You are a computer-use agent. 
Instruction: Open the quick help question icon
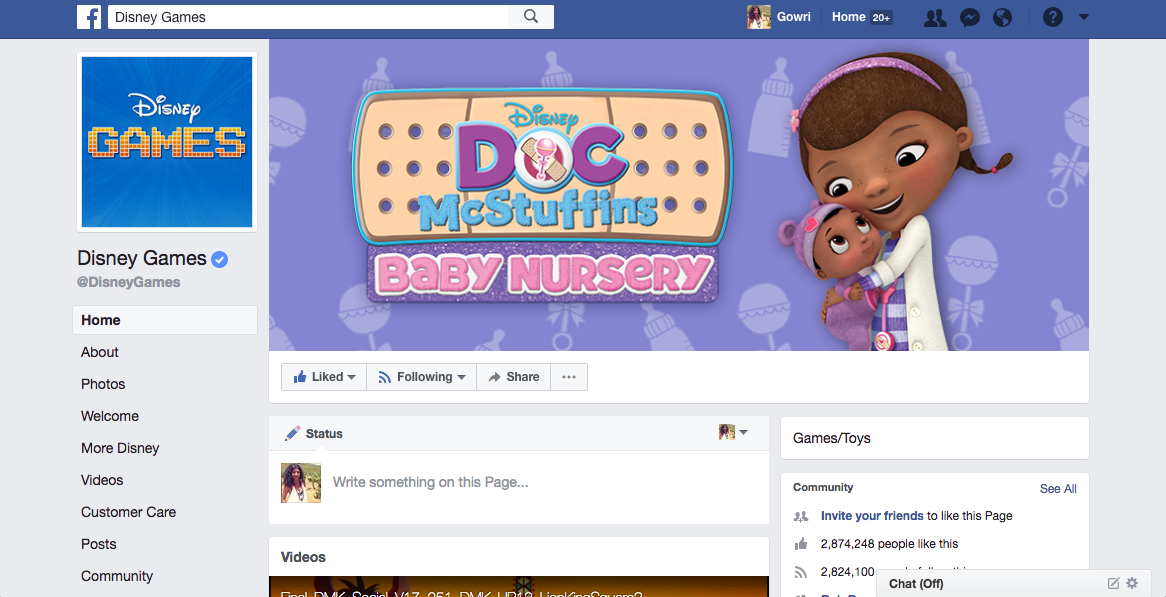(1052, 17)
